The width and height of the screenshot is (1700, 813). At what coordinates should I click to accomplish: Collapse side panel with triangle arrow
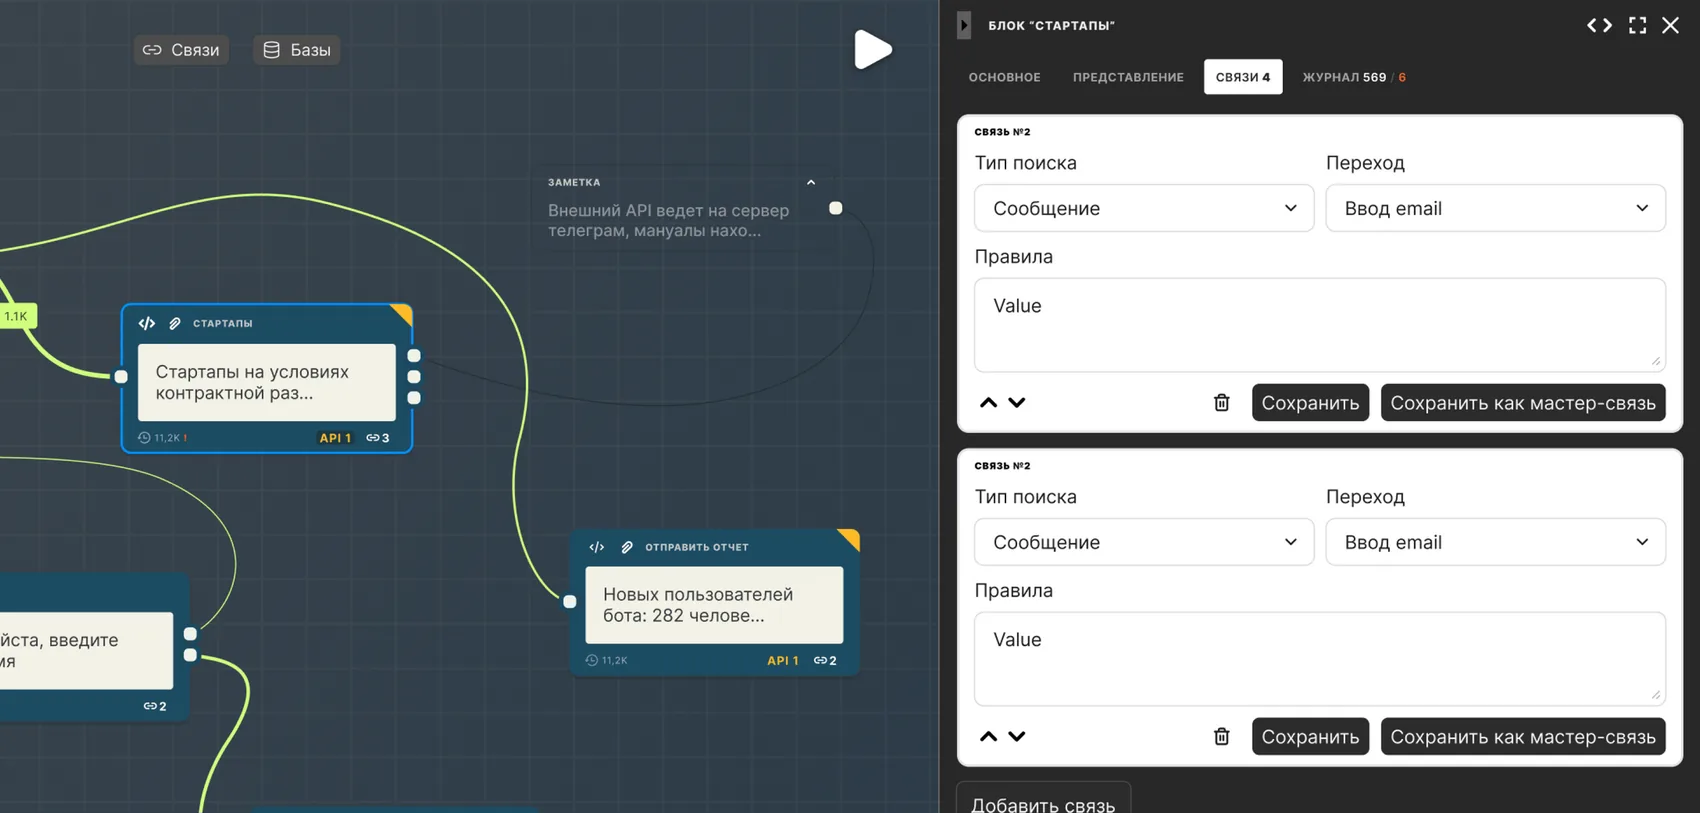(x=964, y=25)
